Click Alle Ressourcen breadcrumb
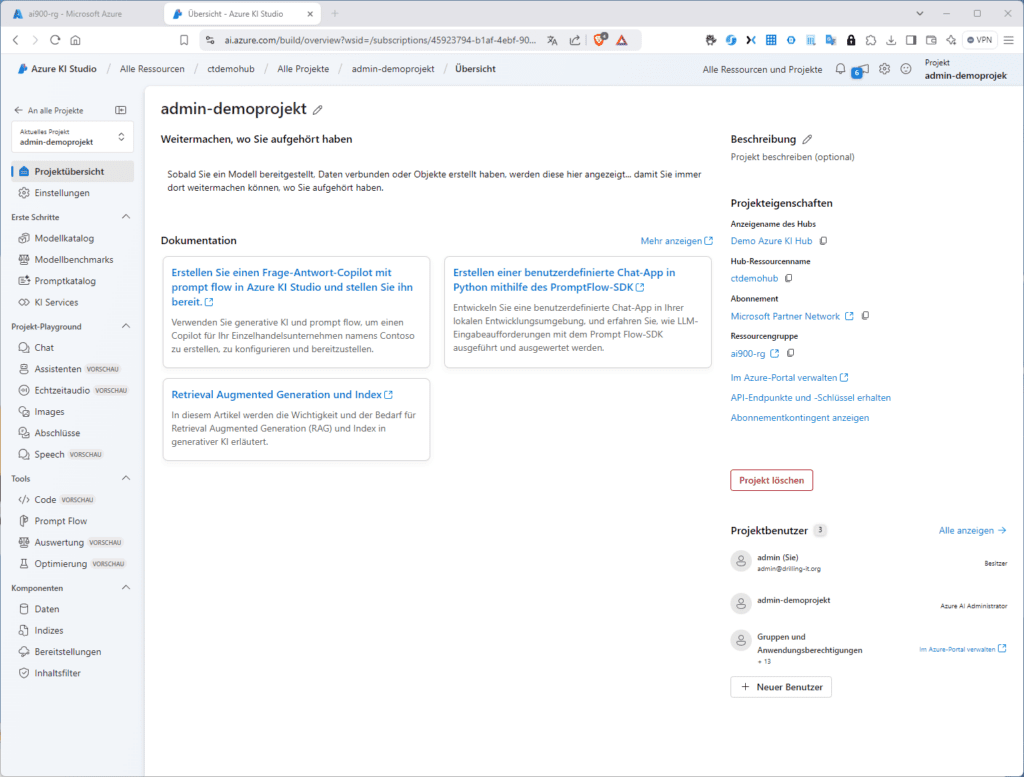 tap(152, 69)
